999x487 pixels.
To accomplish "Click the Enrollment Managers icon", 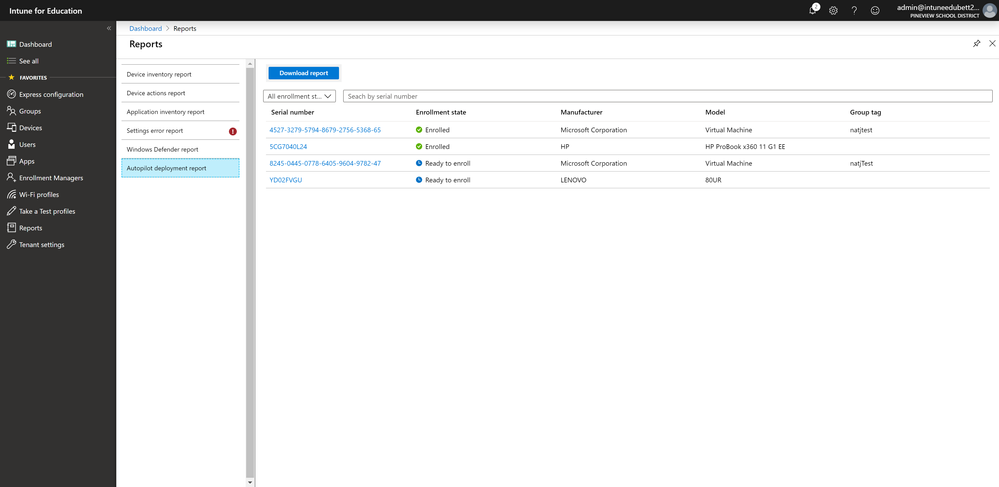I will [x=11, y=178].
